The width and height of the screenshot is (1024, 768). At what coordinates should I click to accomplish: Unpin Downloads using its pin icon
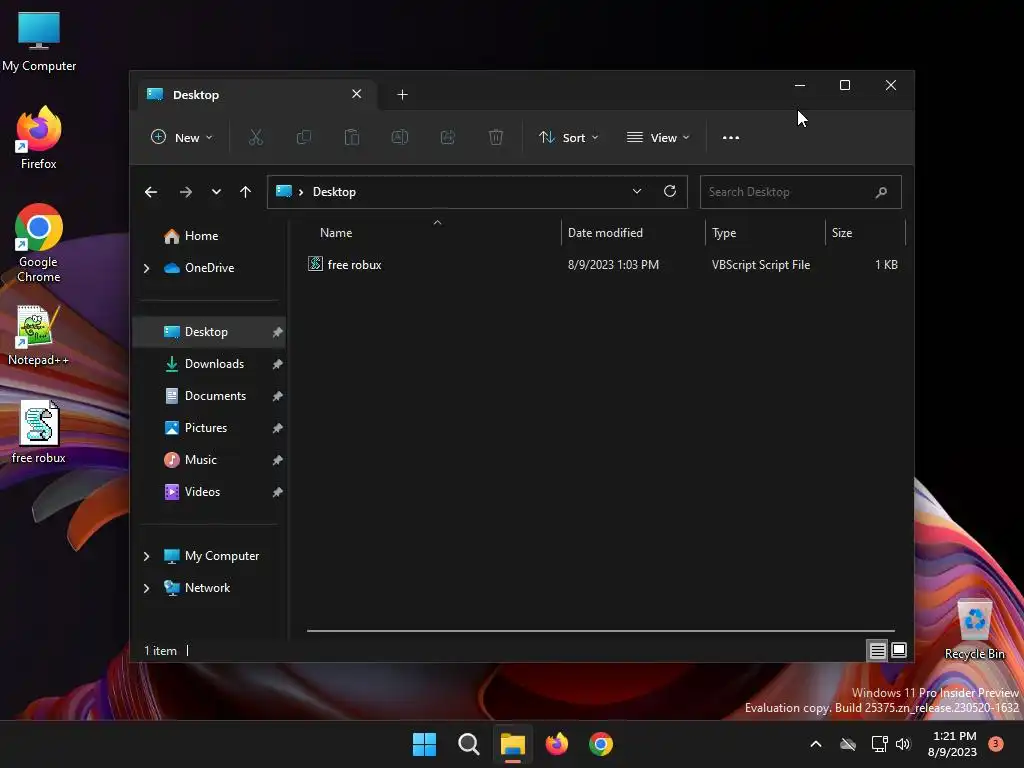(278, 364)
